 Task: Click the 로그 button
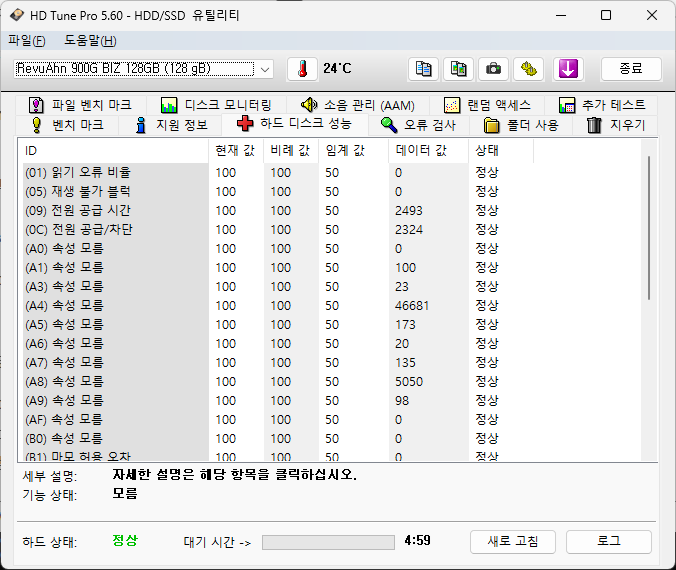click(608, 542)
